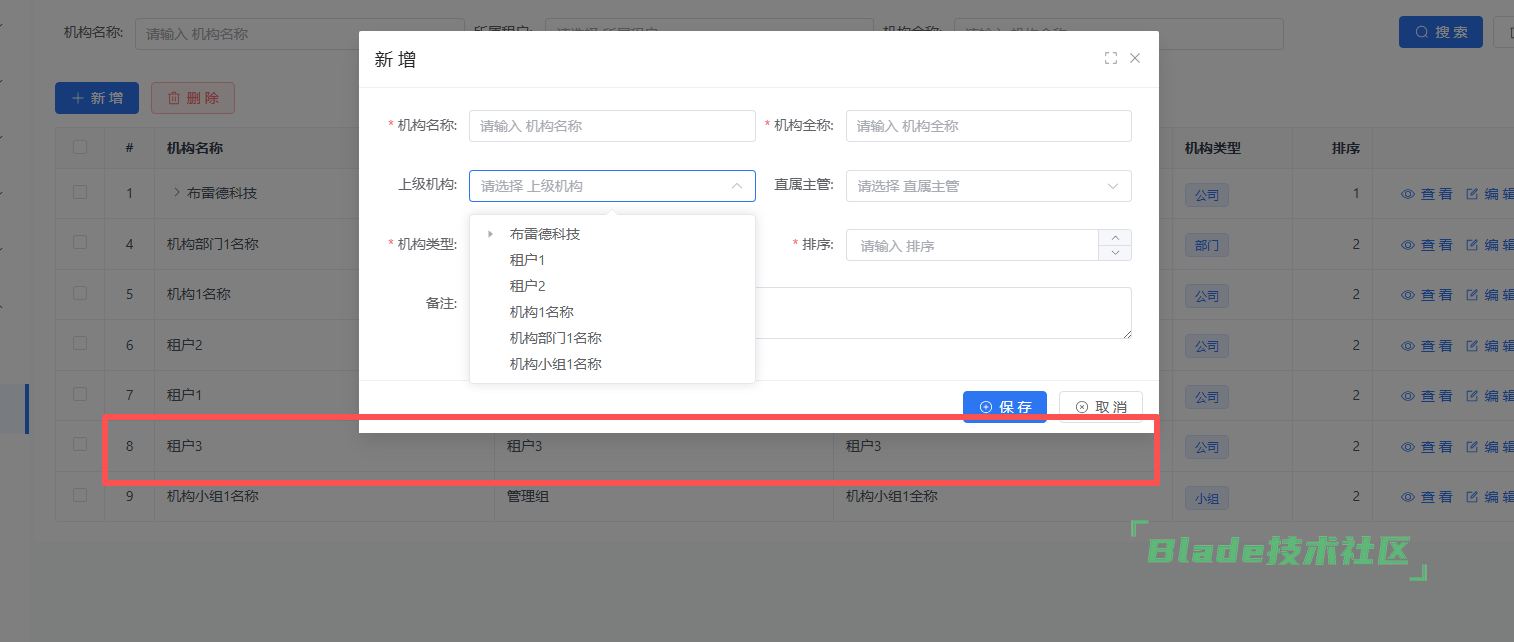Decrease 排序 with the down stepper arrow
1514x642 pixels.
point(1115,253)
